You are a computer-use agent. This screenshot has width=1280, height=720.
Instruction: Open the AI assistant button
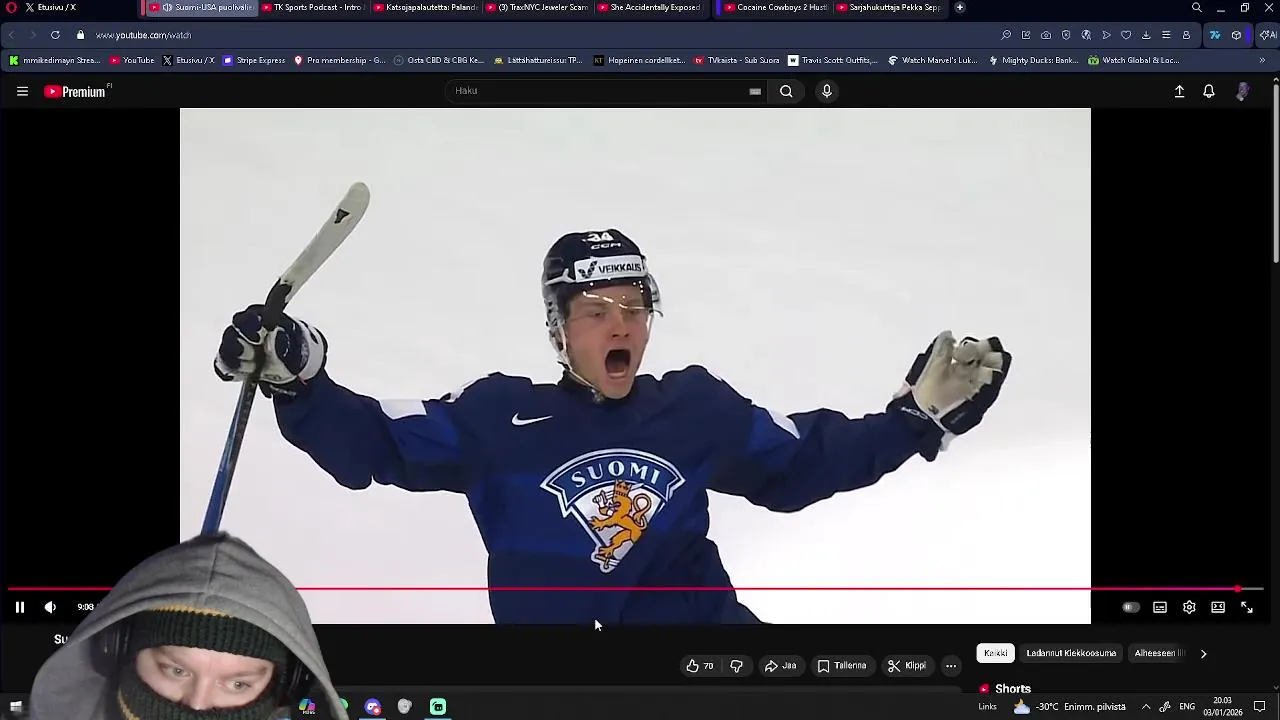(x=1267, y=35)
